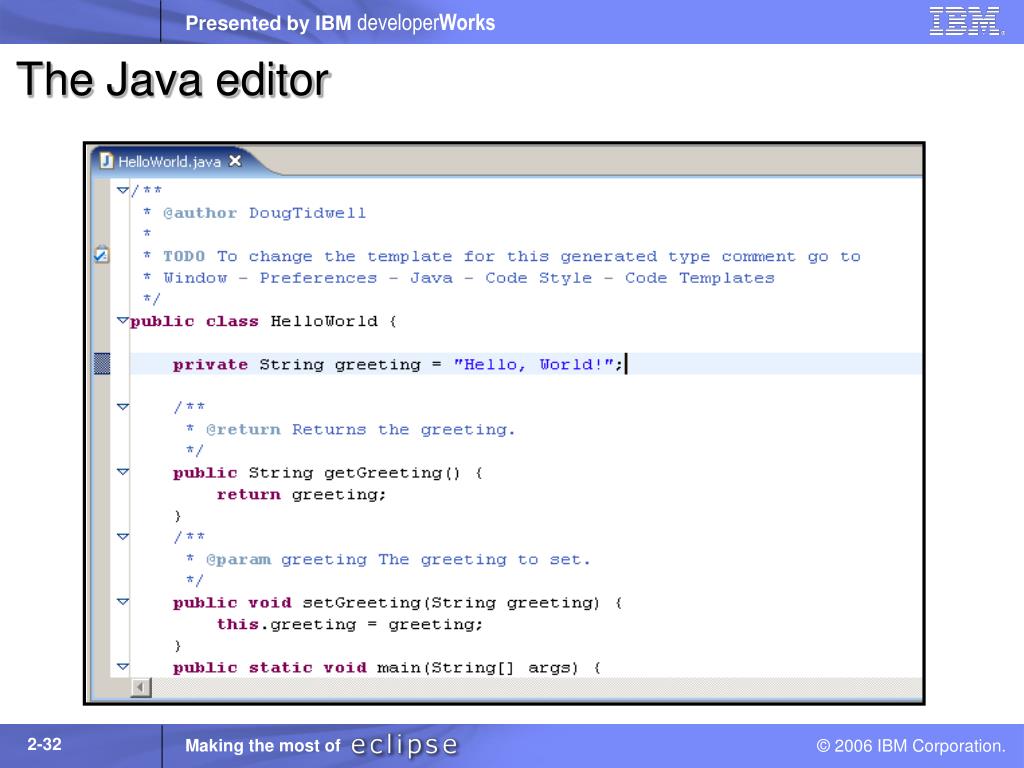The image size is (1024, 768).
Task: Click the "@param greeting The greeting to set." line
Action: click(x=398, y=559)
